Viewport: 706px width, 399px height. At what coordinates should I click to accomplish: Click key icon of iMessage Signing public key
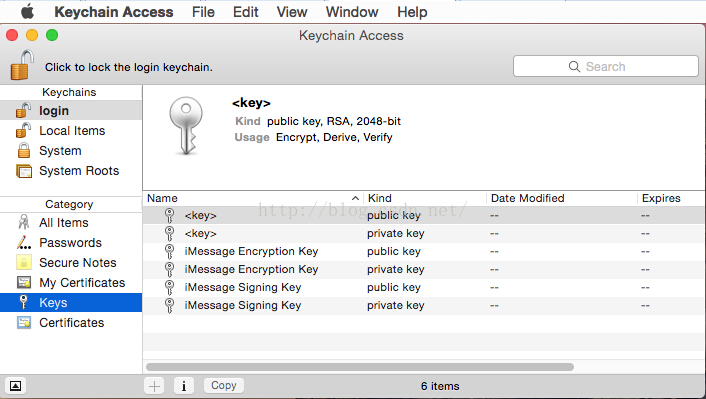(169, 288)
